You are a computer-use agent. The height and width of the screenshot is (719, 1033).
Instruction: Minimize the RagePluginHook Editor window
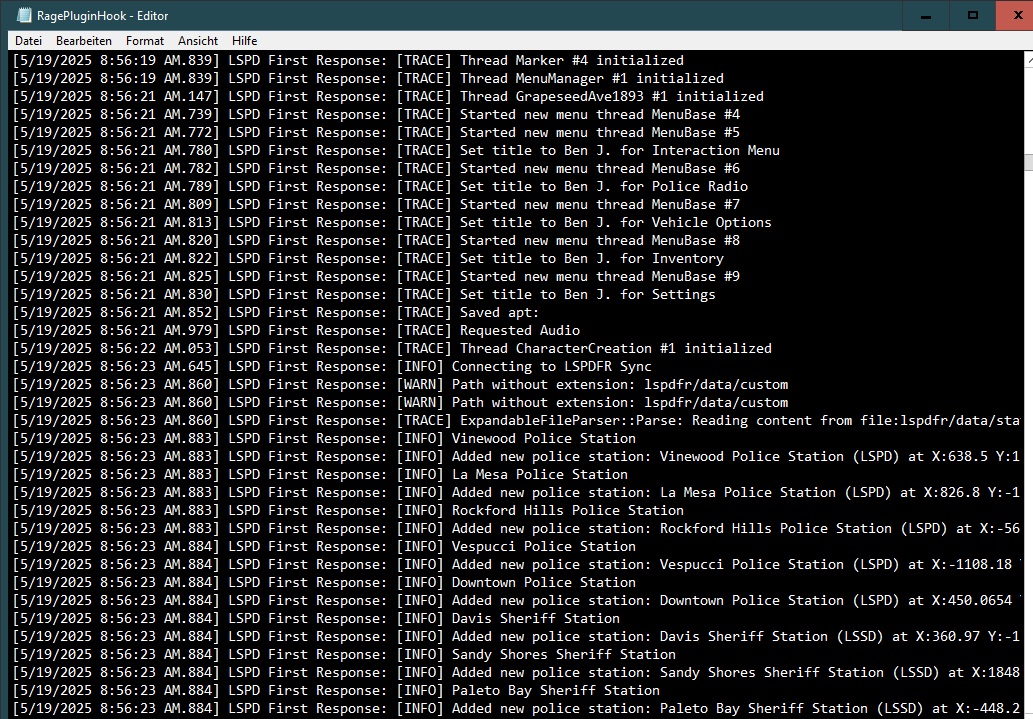click(x=926, y=15)
